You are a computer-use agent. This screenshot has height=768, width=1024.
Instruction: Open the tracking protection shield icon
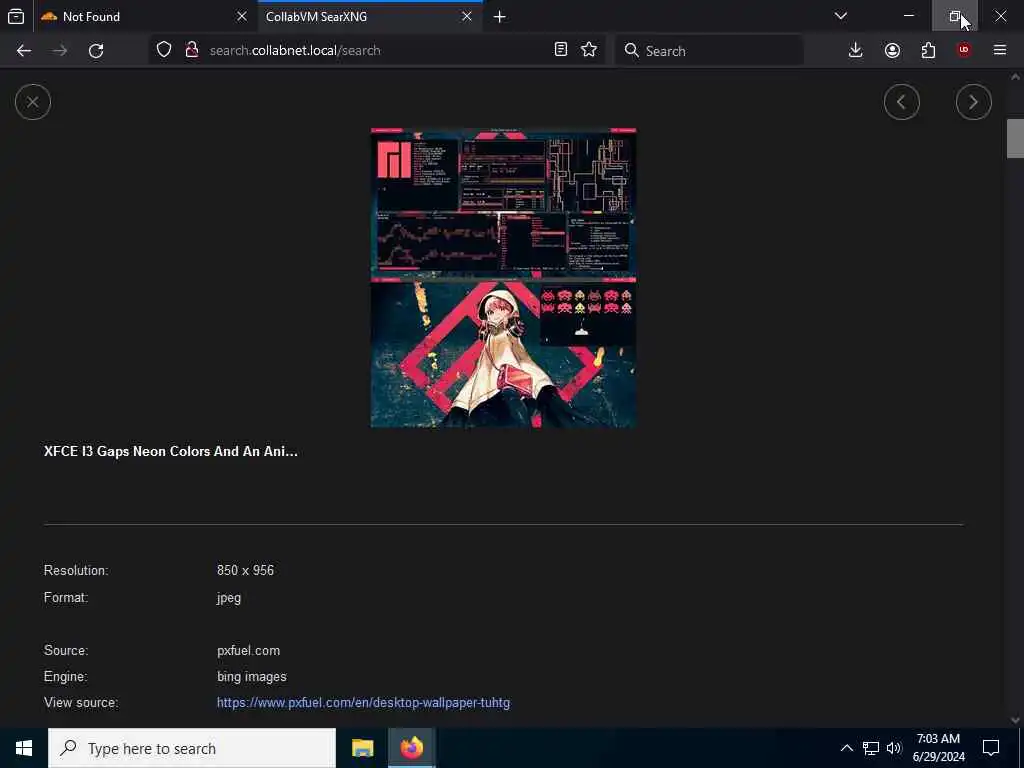(x=164, y=50)
